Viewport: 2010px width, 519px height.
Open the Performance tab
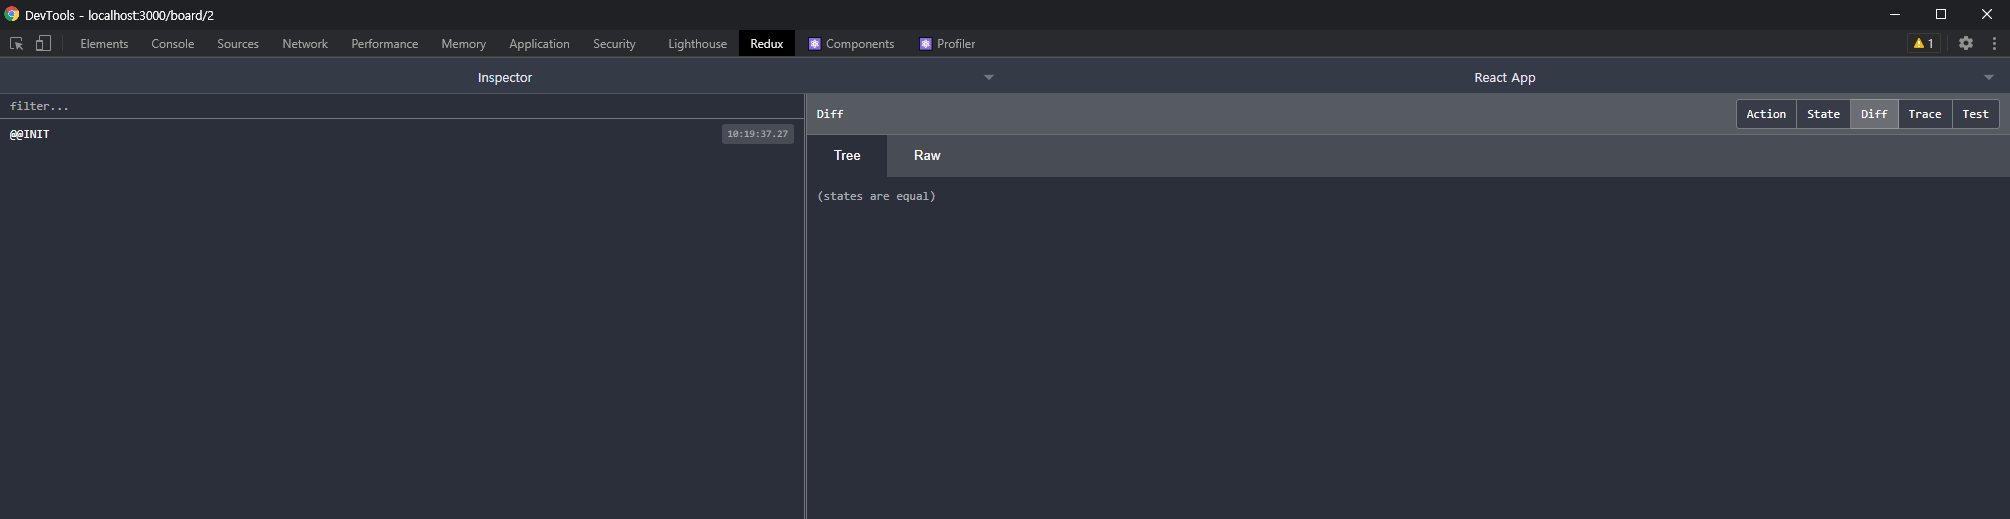pos(385,43)
